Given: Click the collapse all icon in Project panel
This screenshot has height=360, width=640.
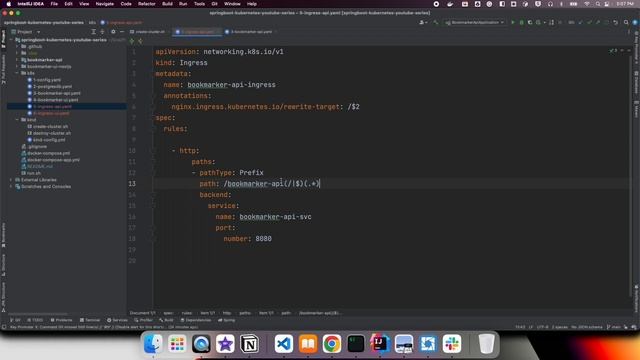Looking at the screenshot, I should (102, 31).
